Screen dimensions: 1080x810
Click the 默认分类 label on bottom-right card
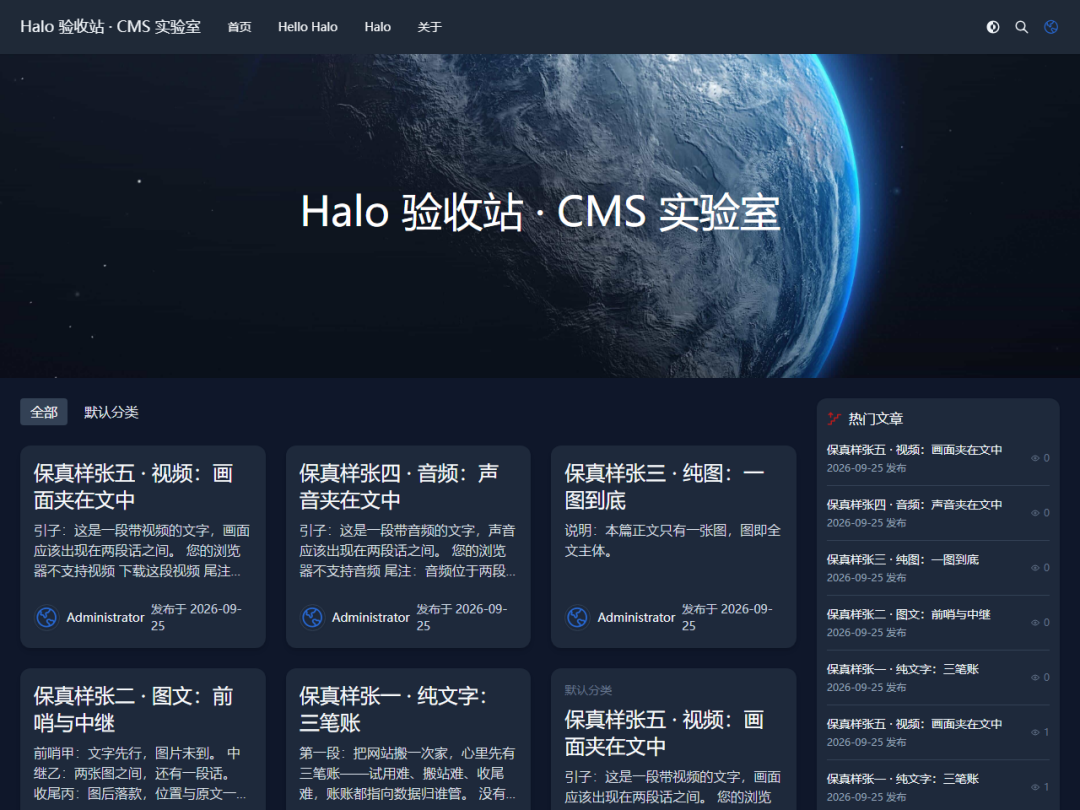point(588,689)
